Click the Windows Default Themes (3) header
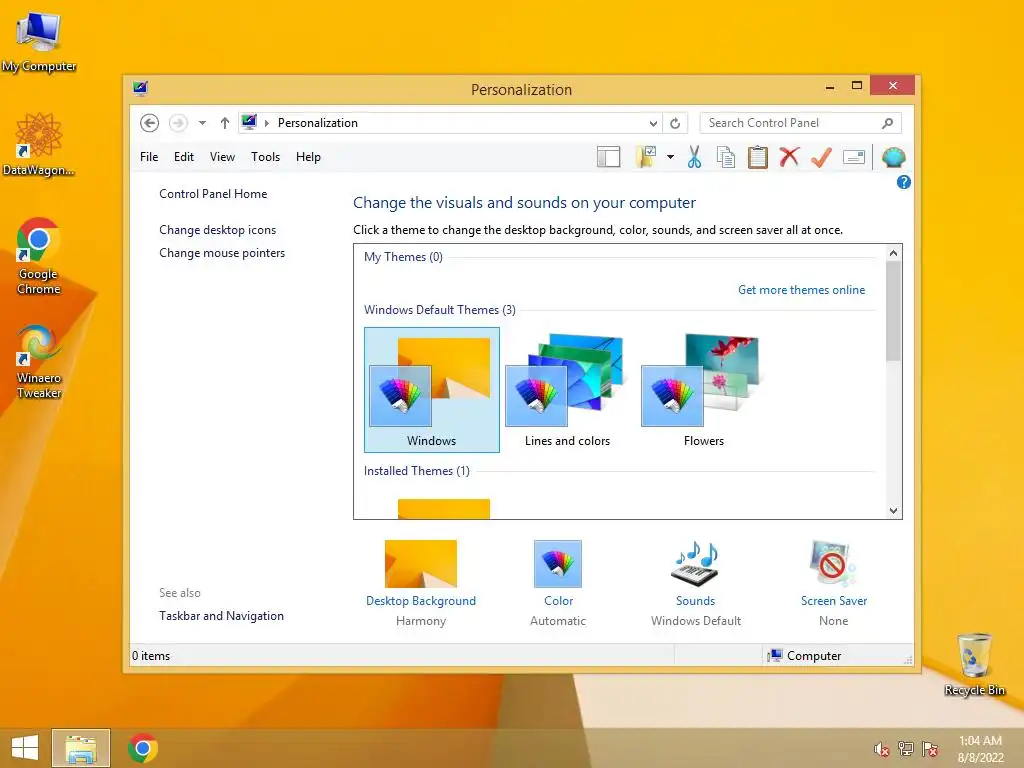 (440, 310)
